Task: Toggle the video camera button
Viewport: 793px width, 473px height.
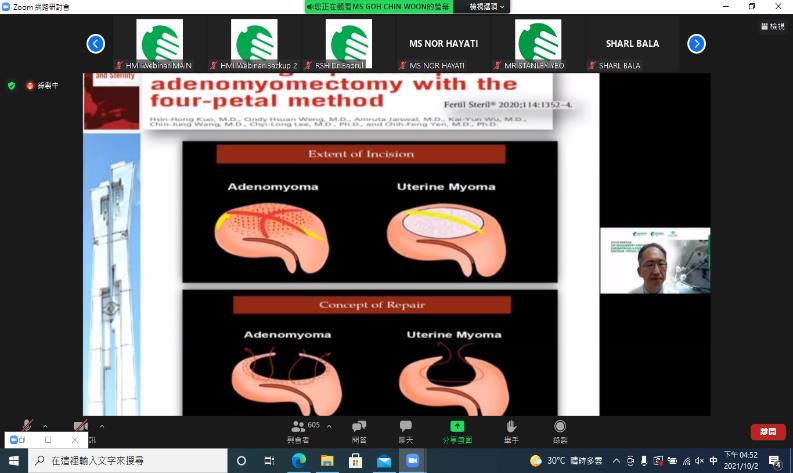Action: pyautogui.click(x=80, y=427)
